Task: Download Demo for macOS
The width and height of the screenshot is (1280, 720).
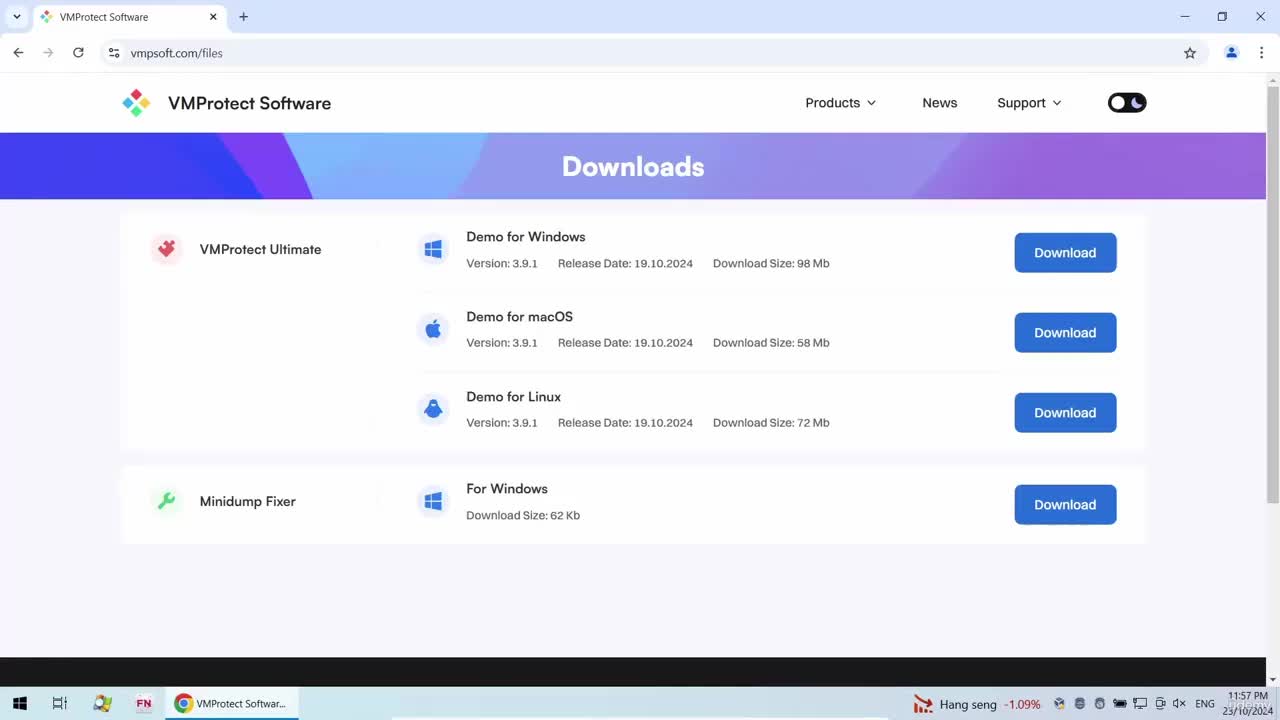Action: point(1065,333)
